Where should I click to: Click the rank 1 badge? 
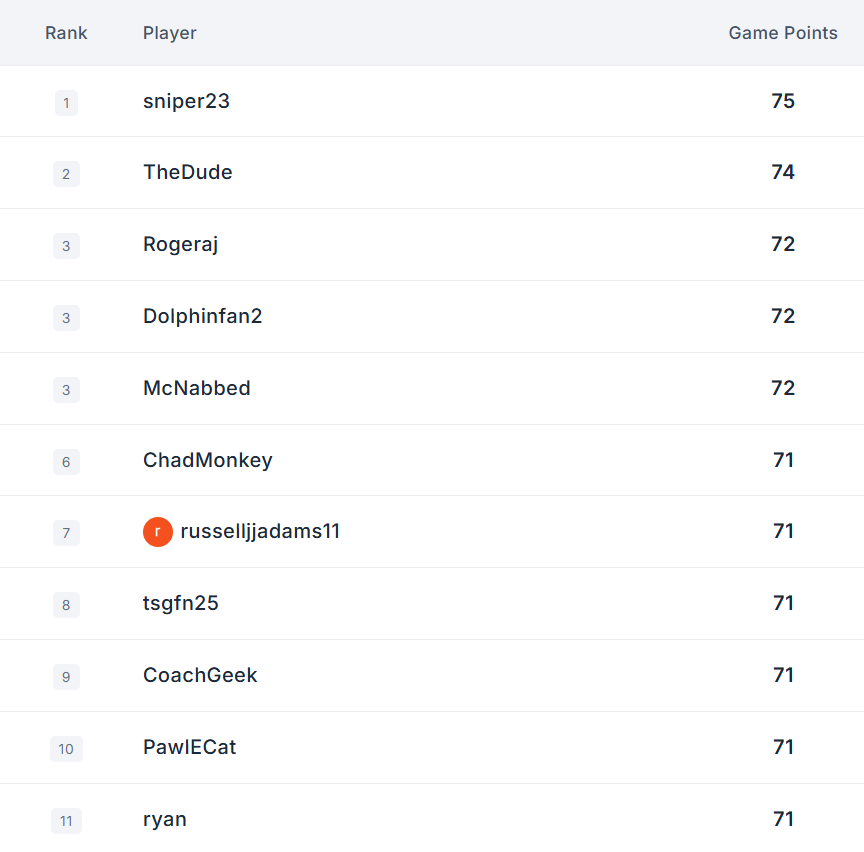(66, 103)
